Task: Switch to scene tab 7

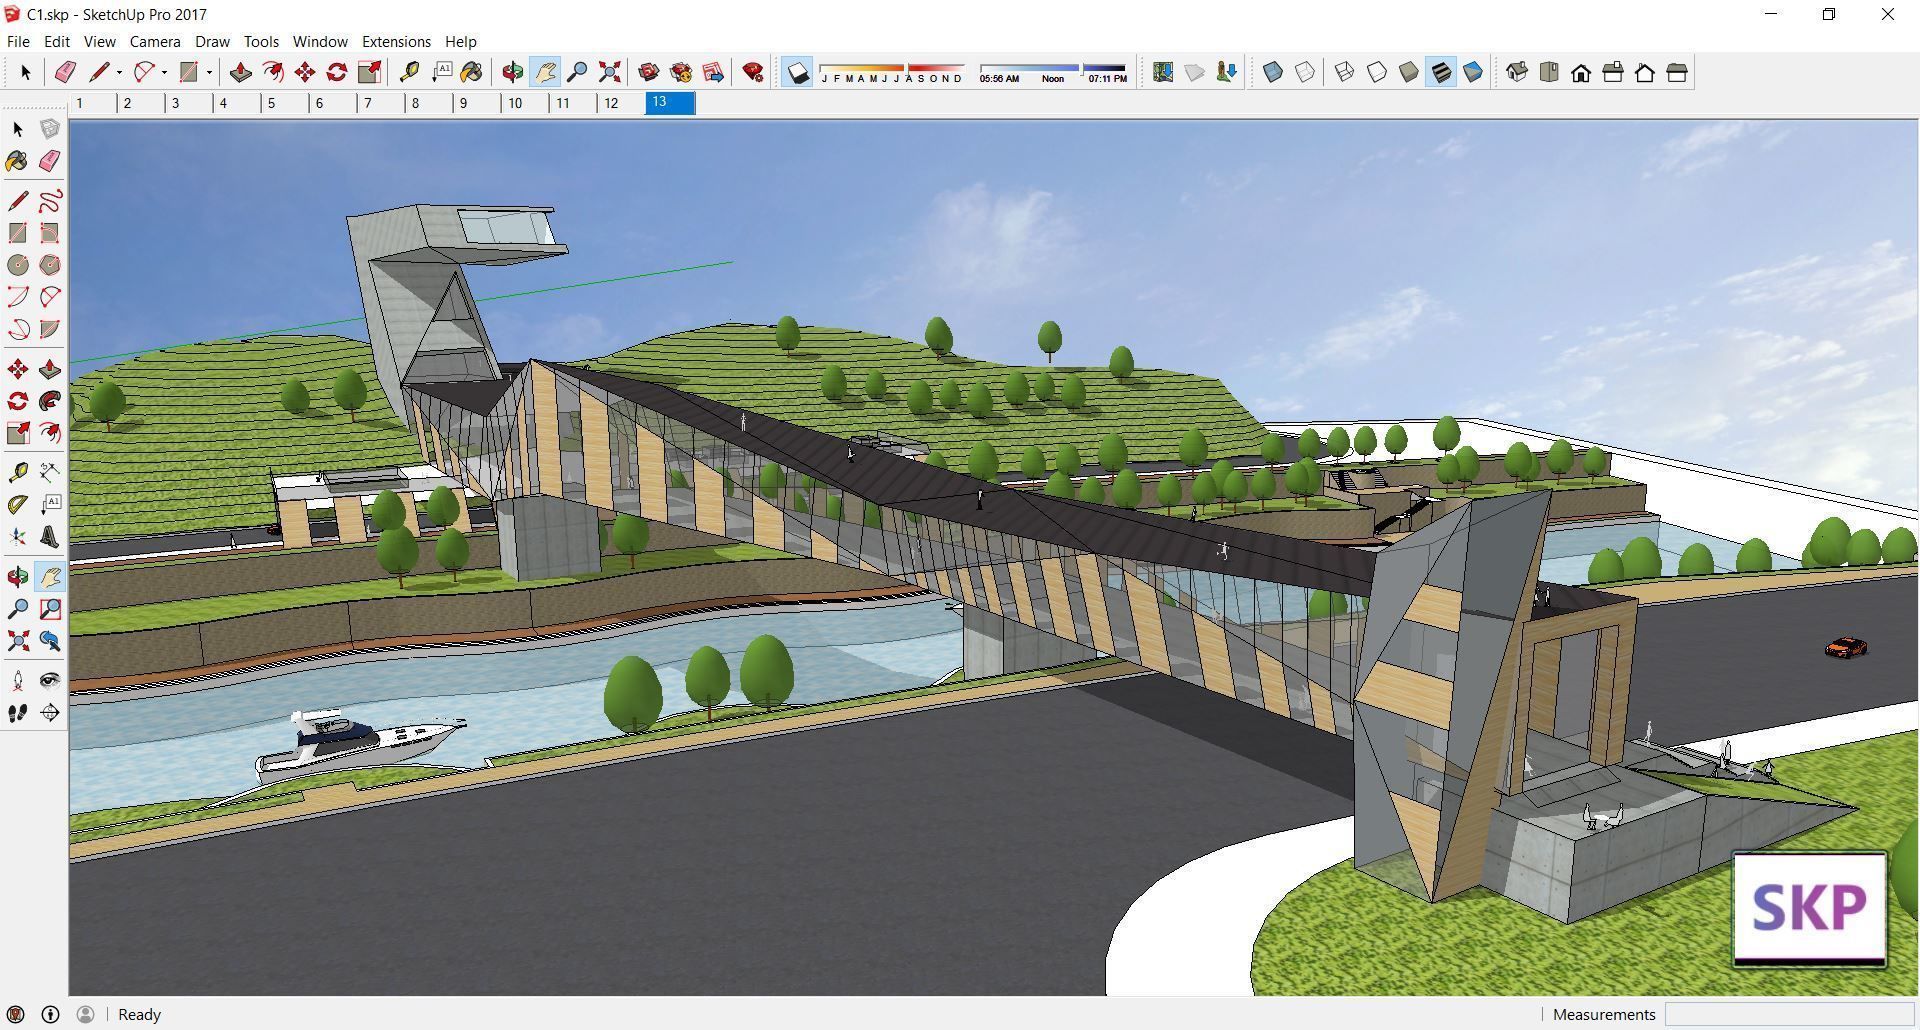Action: point(381,103)
